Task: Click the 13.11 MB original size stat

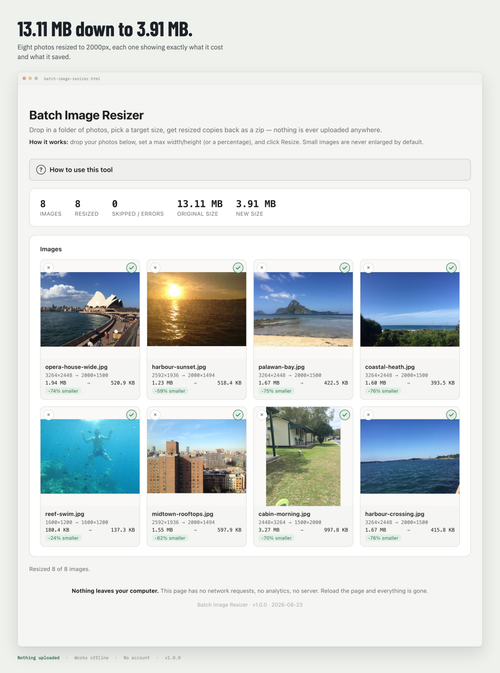Action: point(200,207)
